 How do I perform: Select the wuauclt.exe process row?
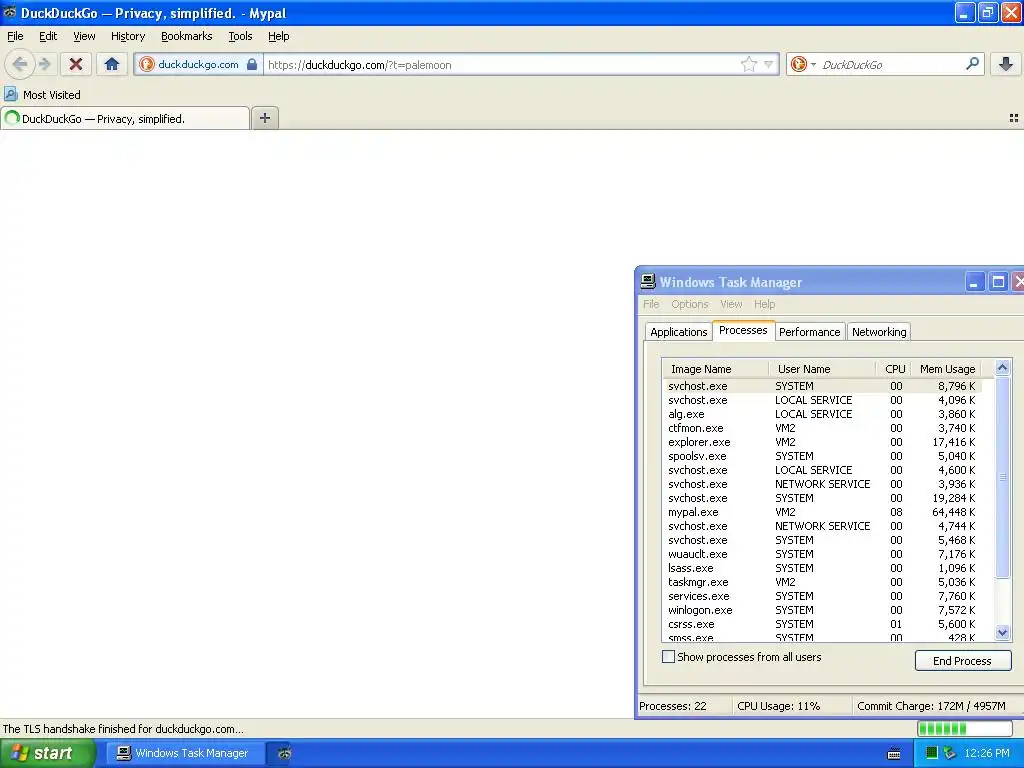tap(822, 554)
